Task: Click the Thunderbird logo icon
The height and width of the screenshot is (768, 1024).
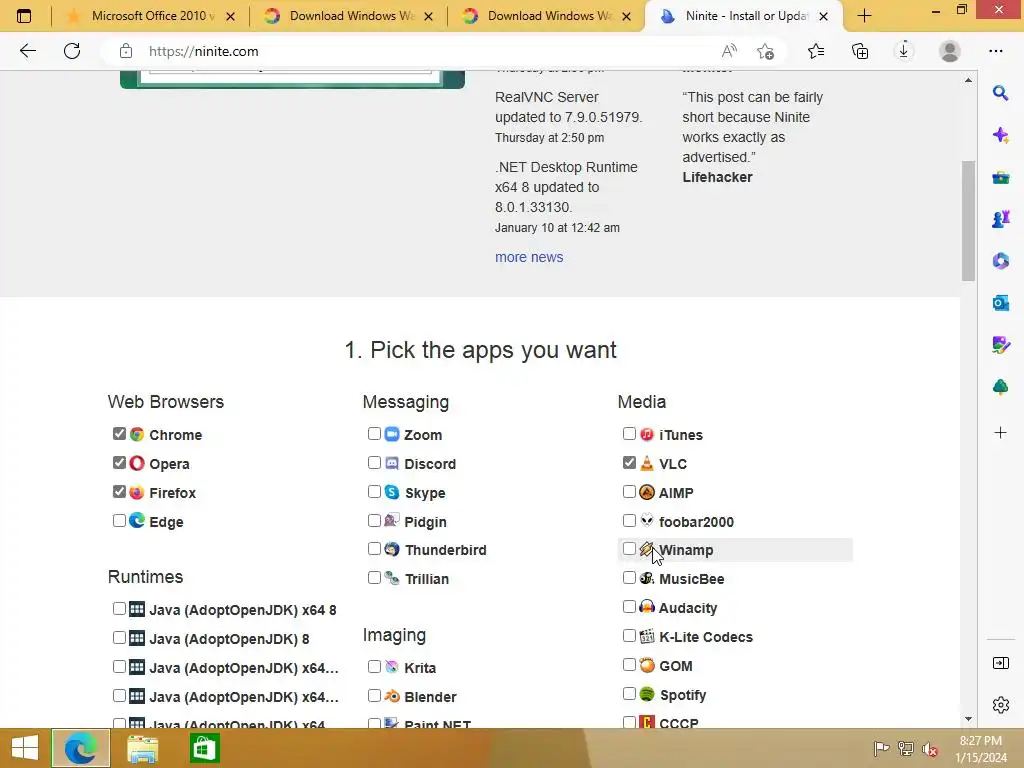Action: [392, 549]
